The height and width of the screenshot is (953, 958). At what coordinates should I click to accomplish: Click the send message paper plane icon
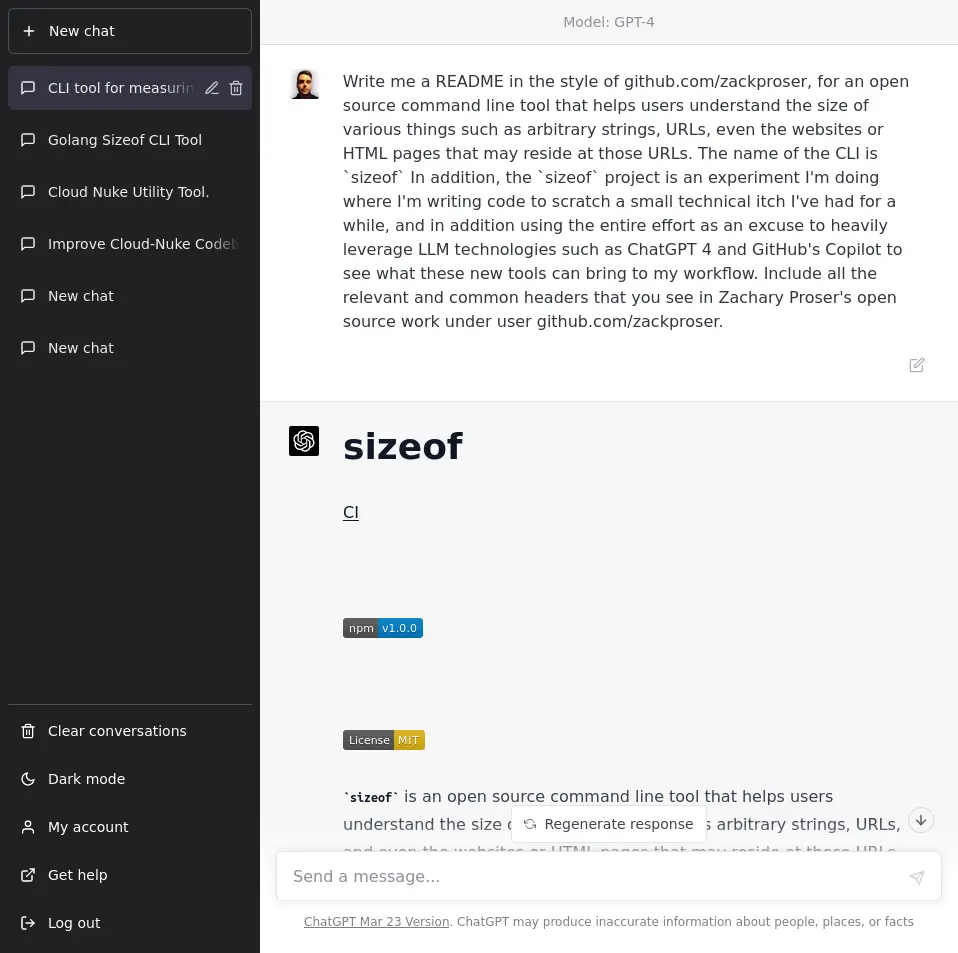tap(916, 877)
